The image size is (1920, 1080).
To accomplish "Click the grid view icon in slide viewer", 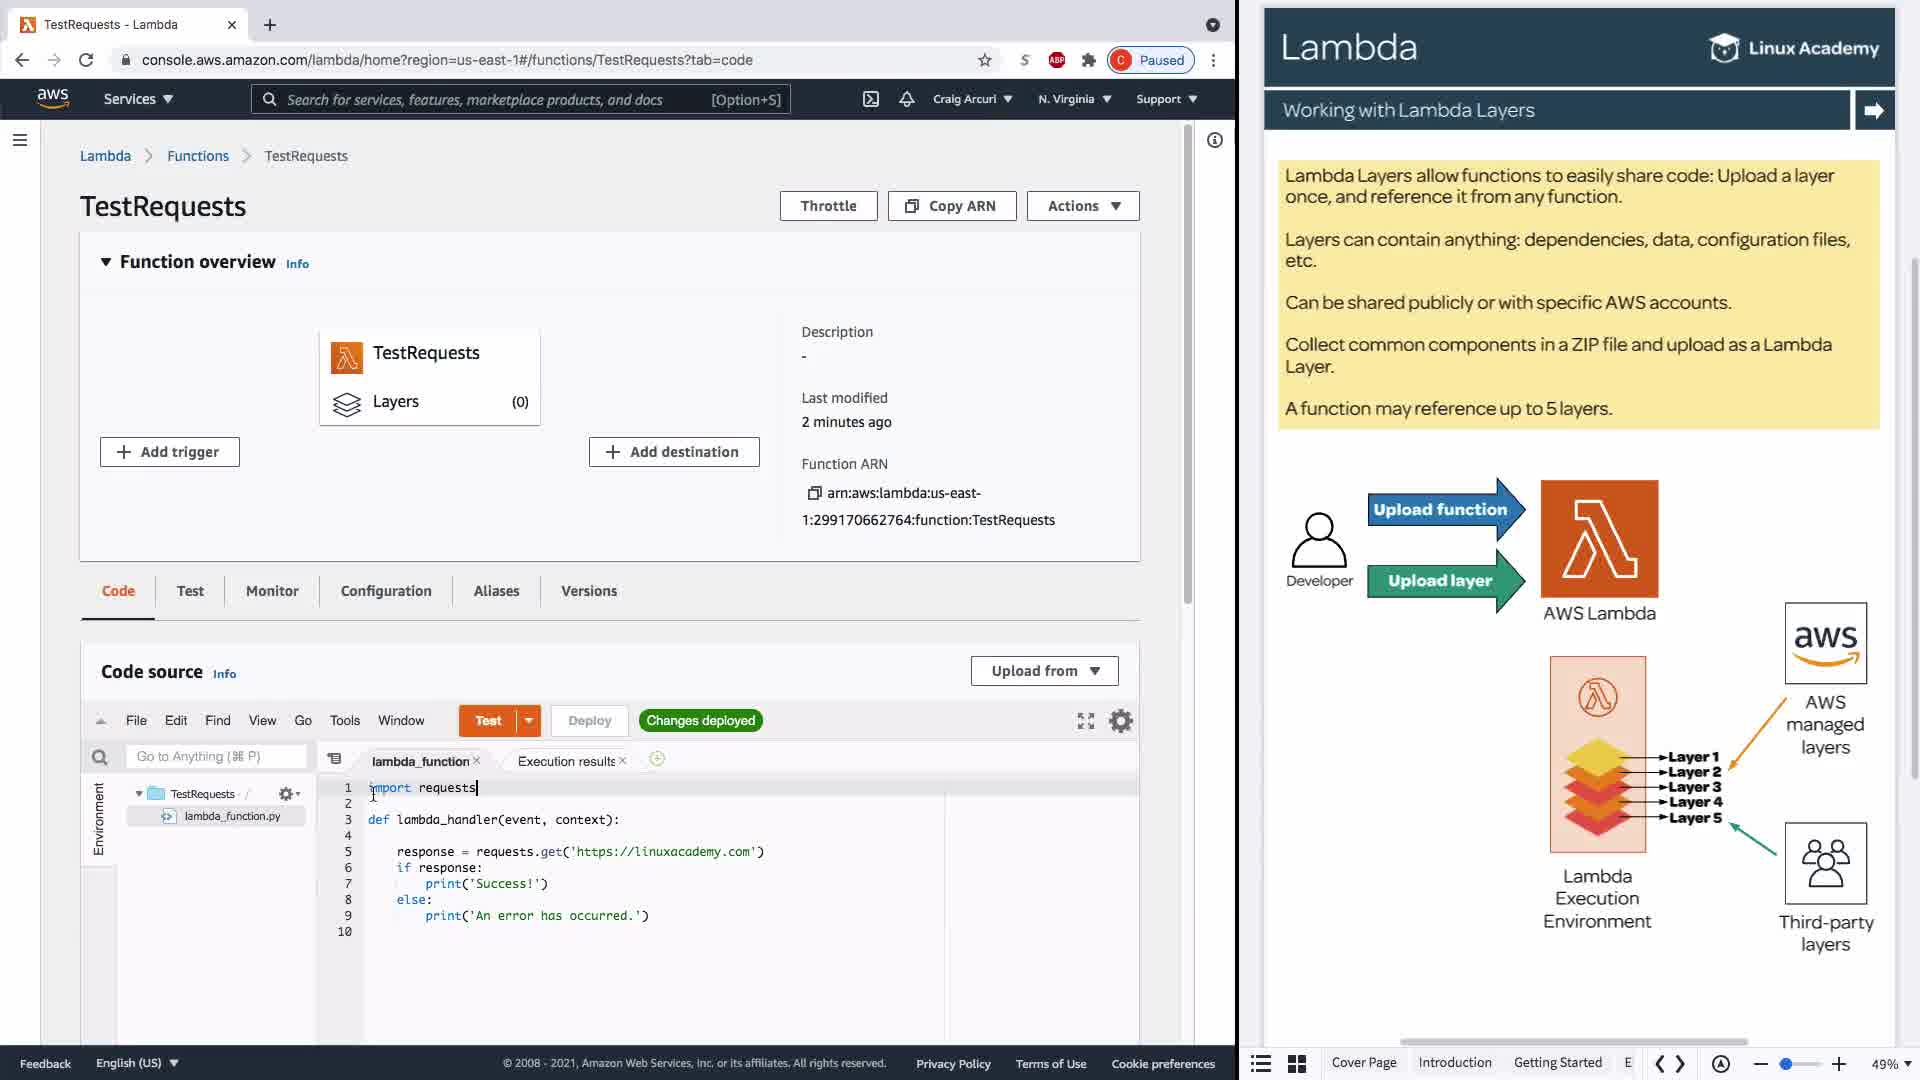I will pos(1296,1064).
